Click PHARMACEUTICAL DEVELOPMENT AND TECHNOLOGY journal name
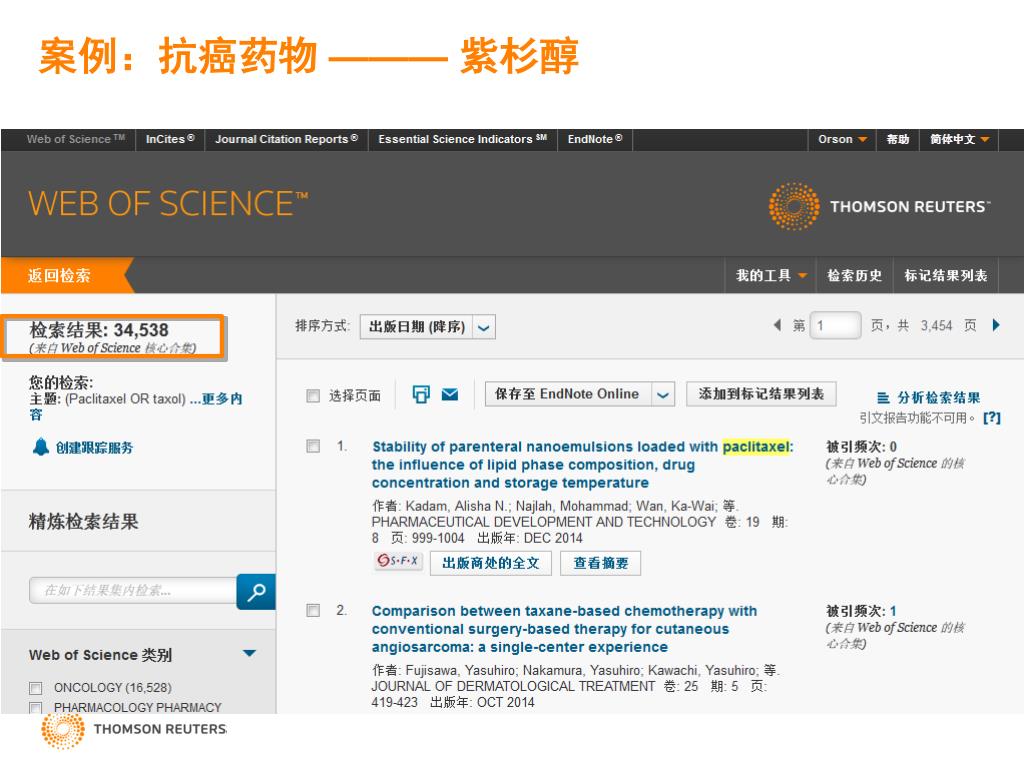The image size is (1024, 768). [544, 522]
